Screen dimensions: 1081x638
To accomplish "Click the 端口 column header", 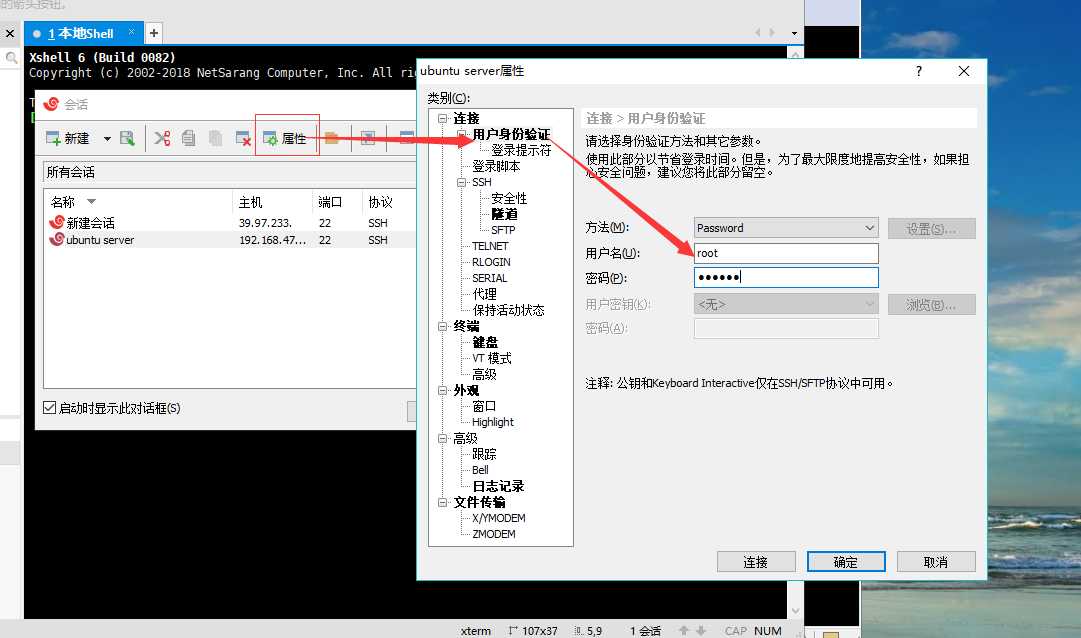I will [330, 202].
